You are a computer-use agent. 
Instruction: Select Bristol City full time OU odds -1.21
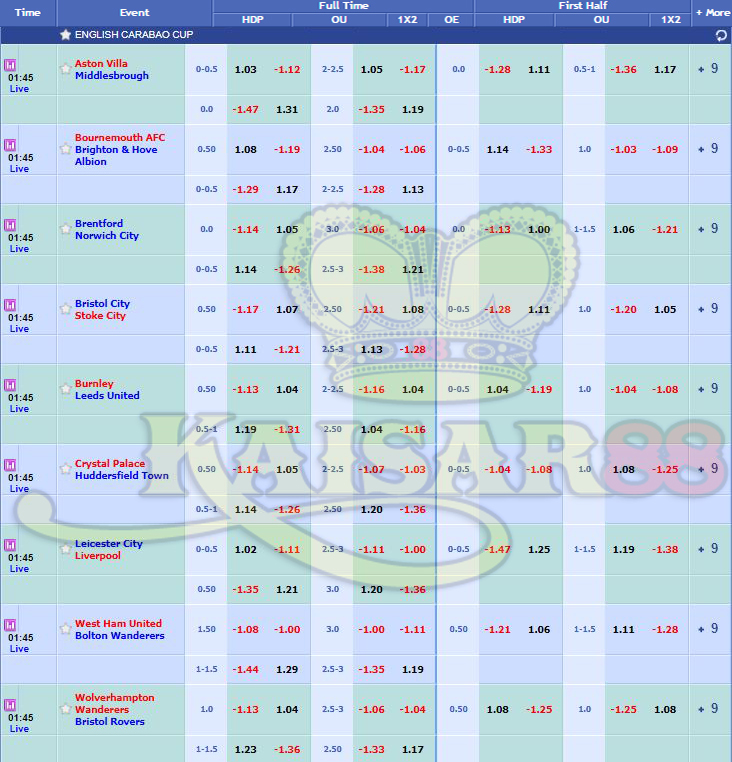point(371,310)
